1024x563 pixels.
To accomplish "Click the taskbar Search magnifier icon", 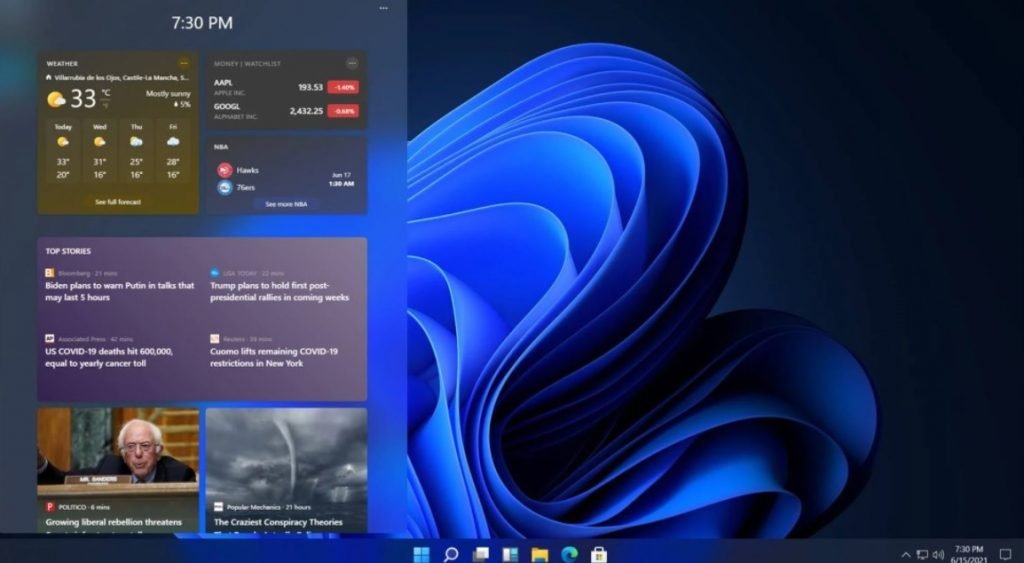I will (451, 554).
